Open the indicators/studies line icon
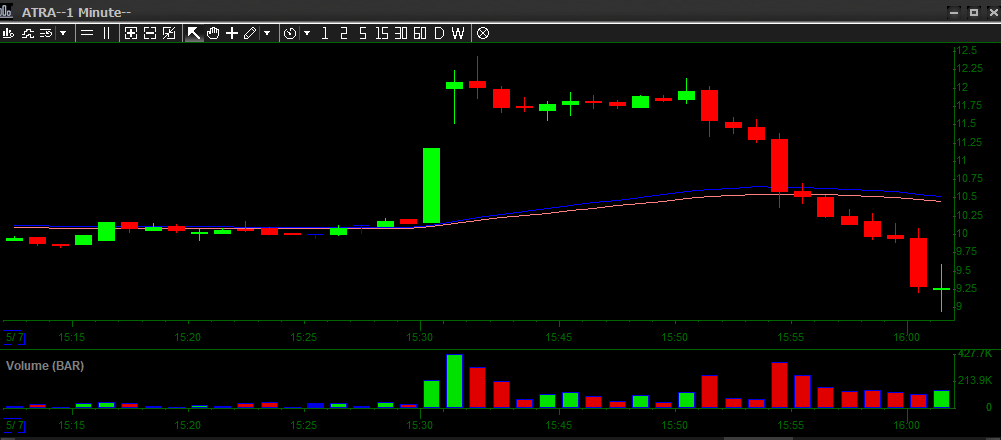 [27, 33]
